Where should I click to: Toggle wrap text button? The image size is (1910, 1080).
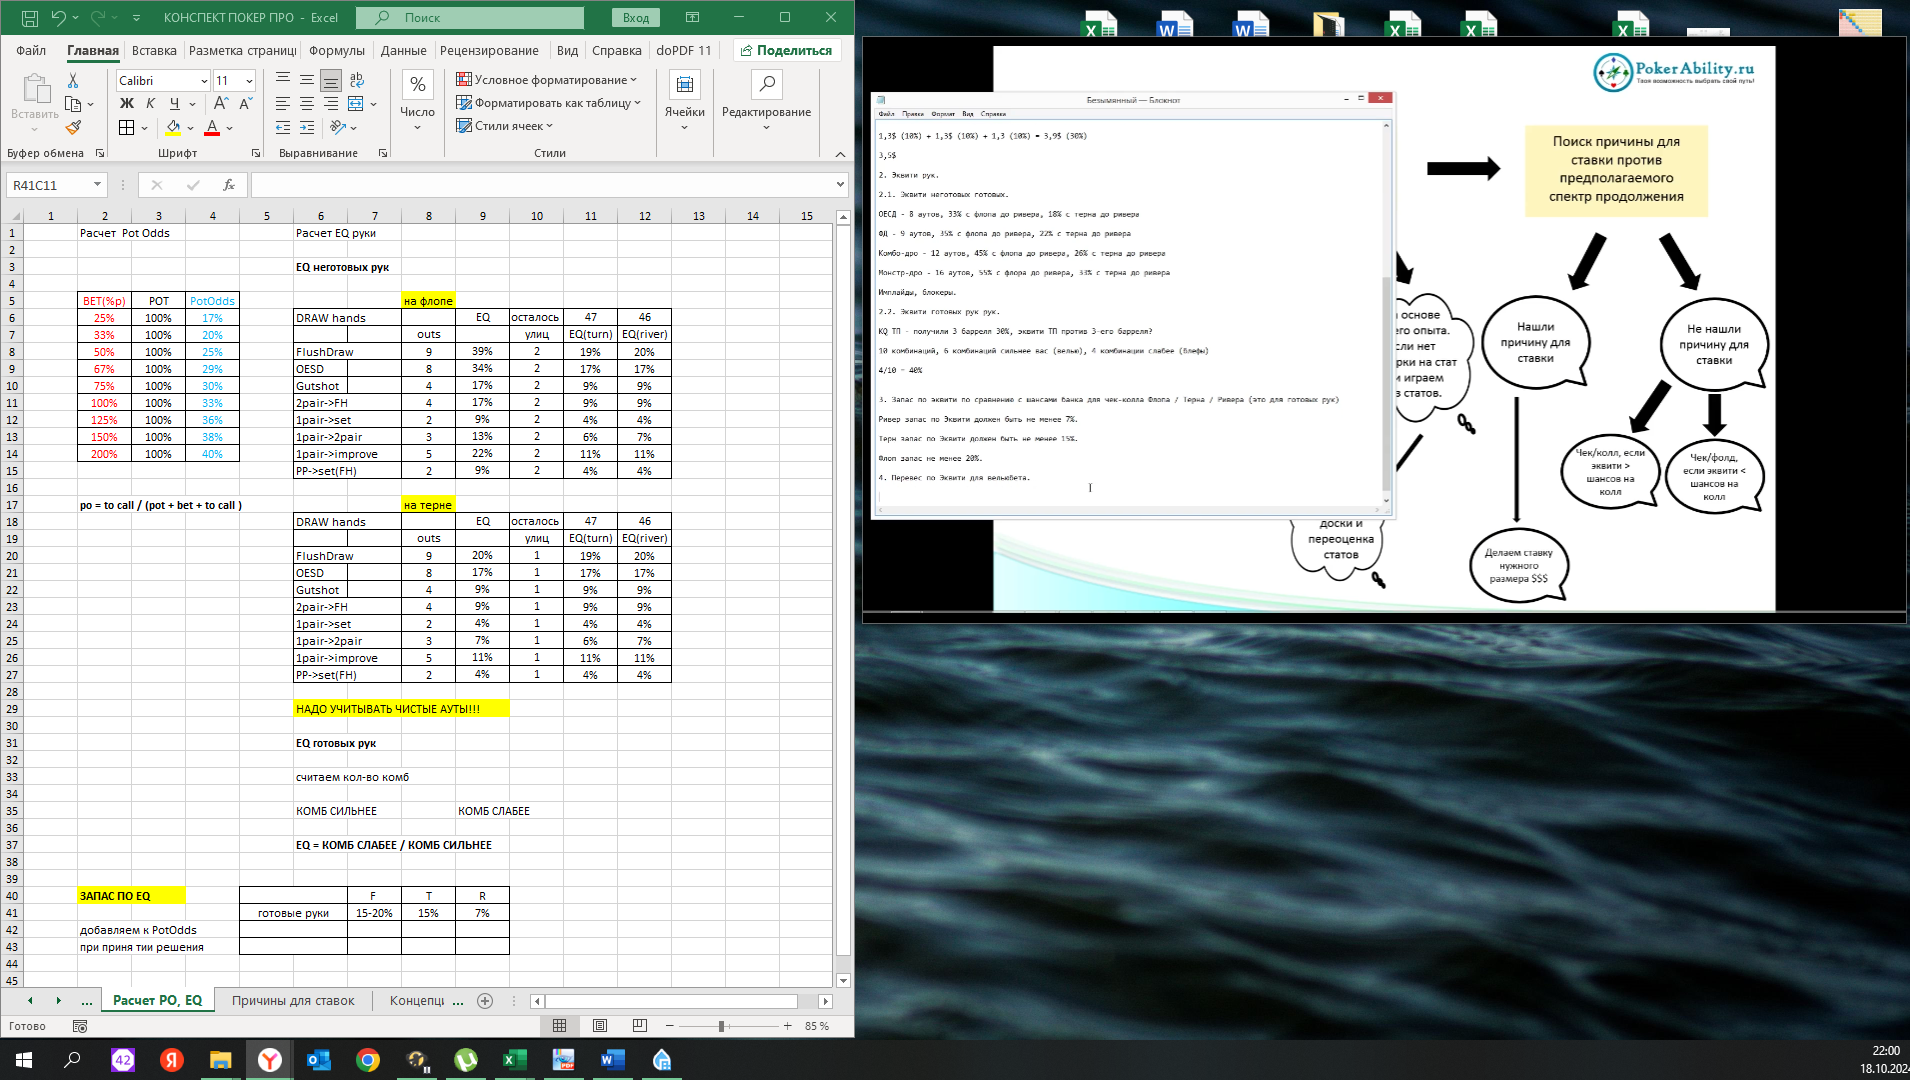point(357,79)
